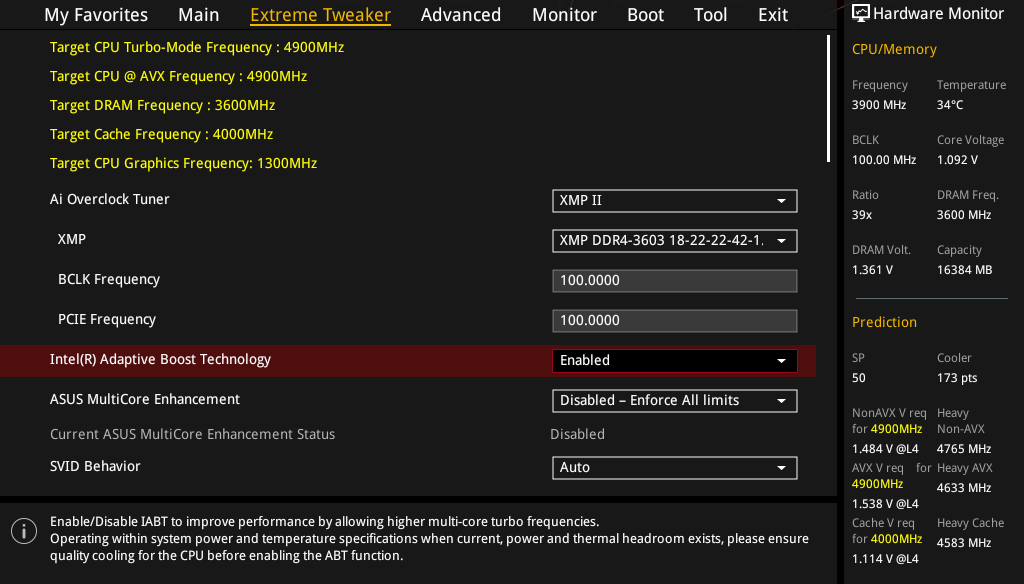Screen dimensions: 1024x584
Task: Click the 4583 MHz Heavy Cache value
Action: click(x=964, y=543)
